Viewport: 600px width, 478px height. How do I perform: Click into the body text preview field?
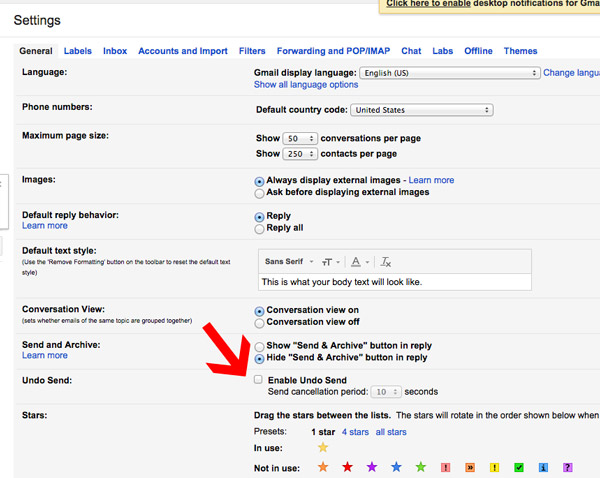[395, 282]
